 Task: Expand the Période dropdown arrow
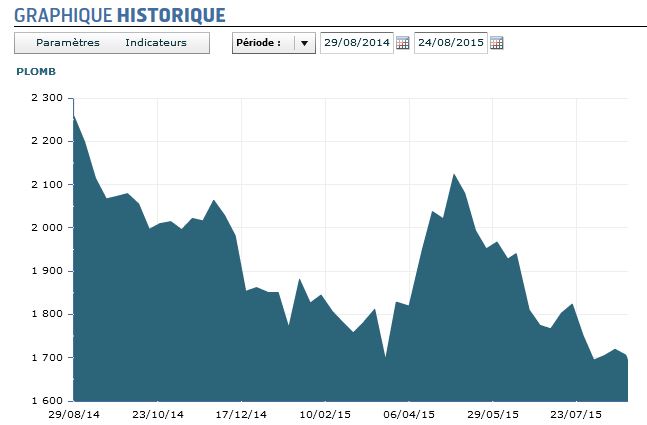[x=304, y=43]
